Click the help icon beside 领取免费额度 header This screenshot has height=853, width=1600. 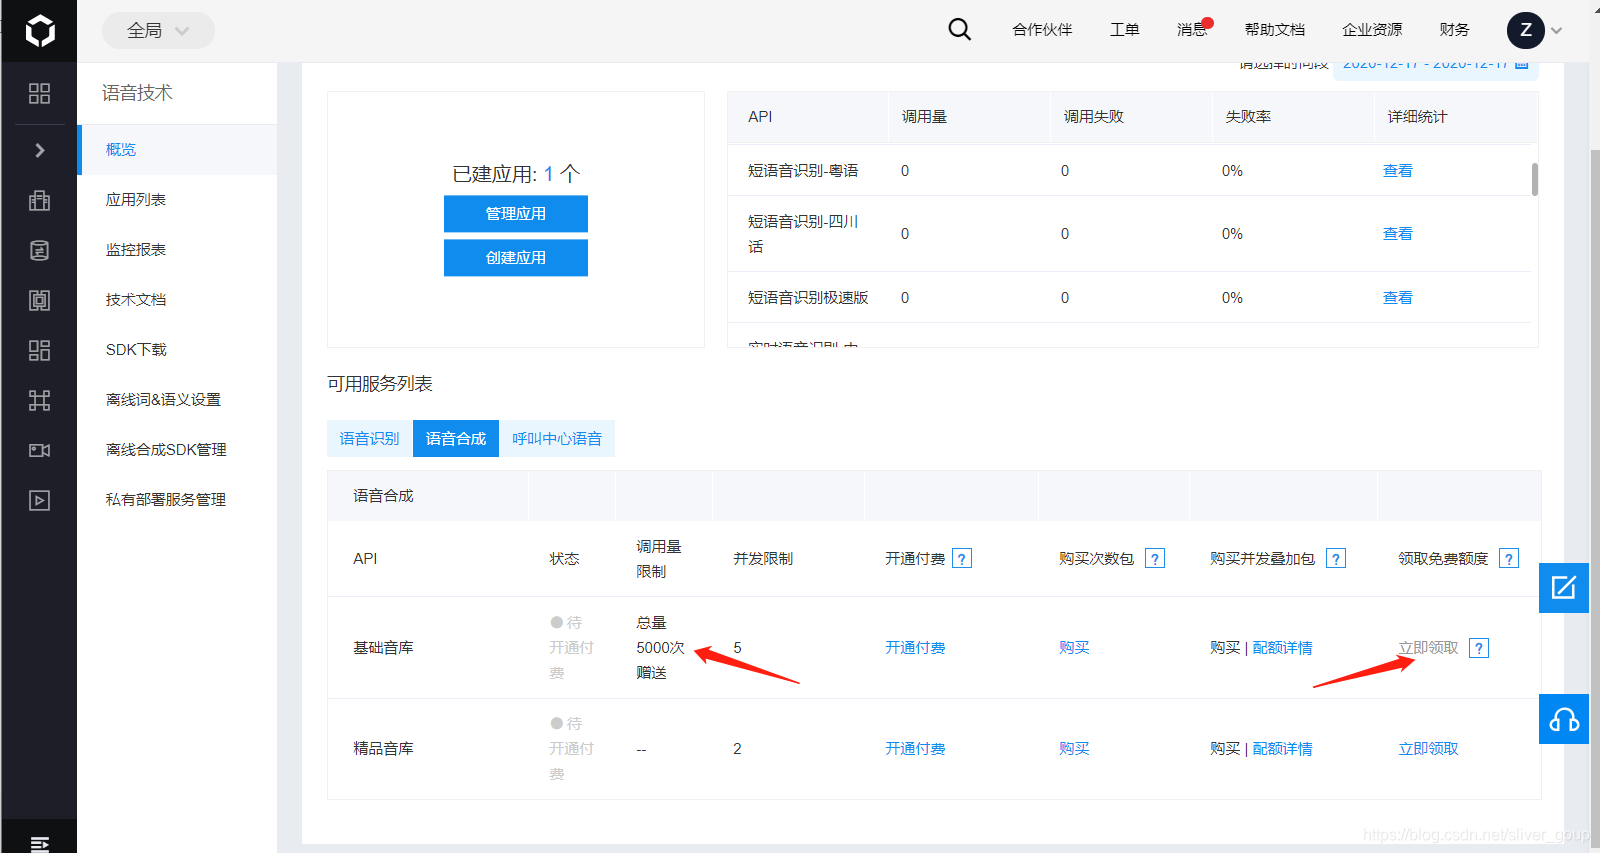(1510, 559)
